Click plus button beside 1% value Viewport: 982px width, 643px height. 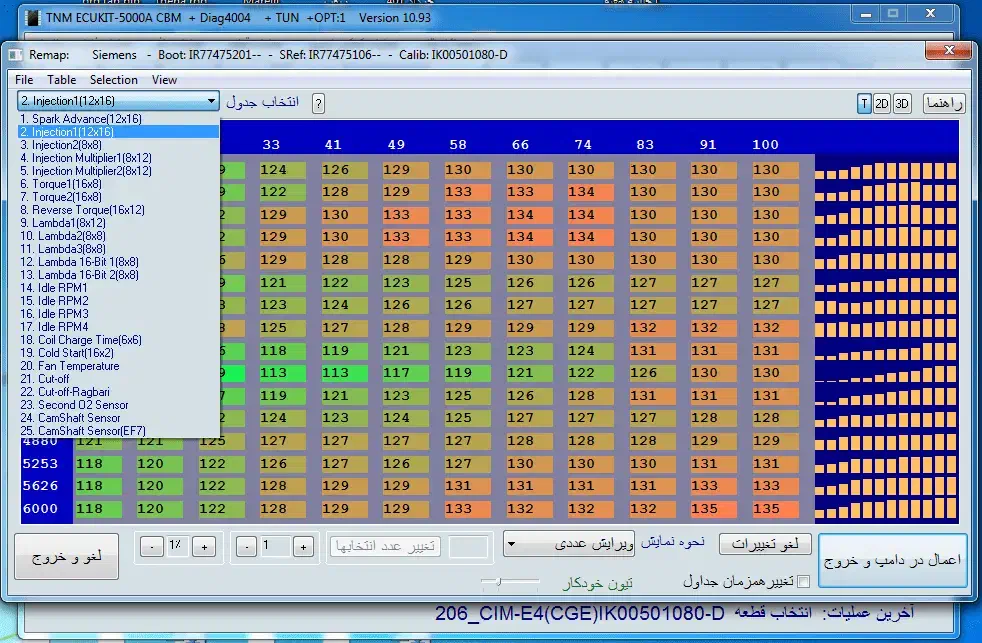tap(204, 547)
